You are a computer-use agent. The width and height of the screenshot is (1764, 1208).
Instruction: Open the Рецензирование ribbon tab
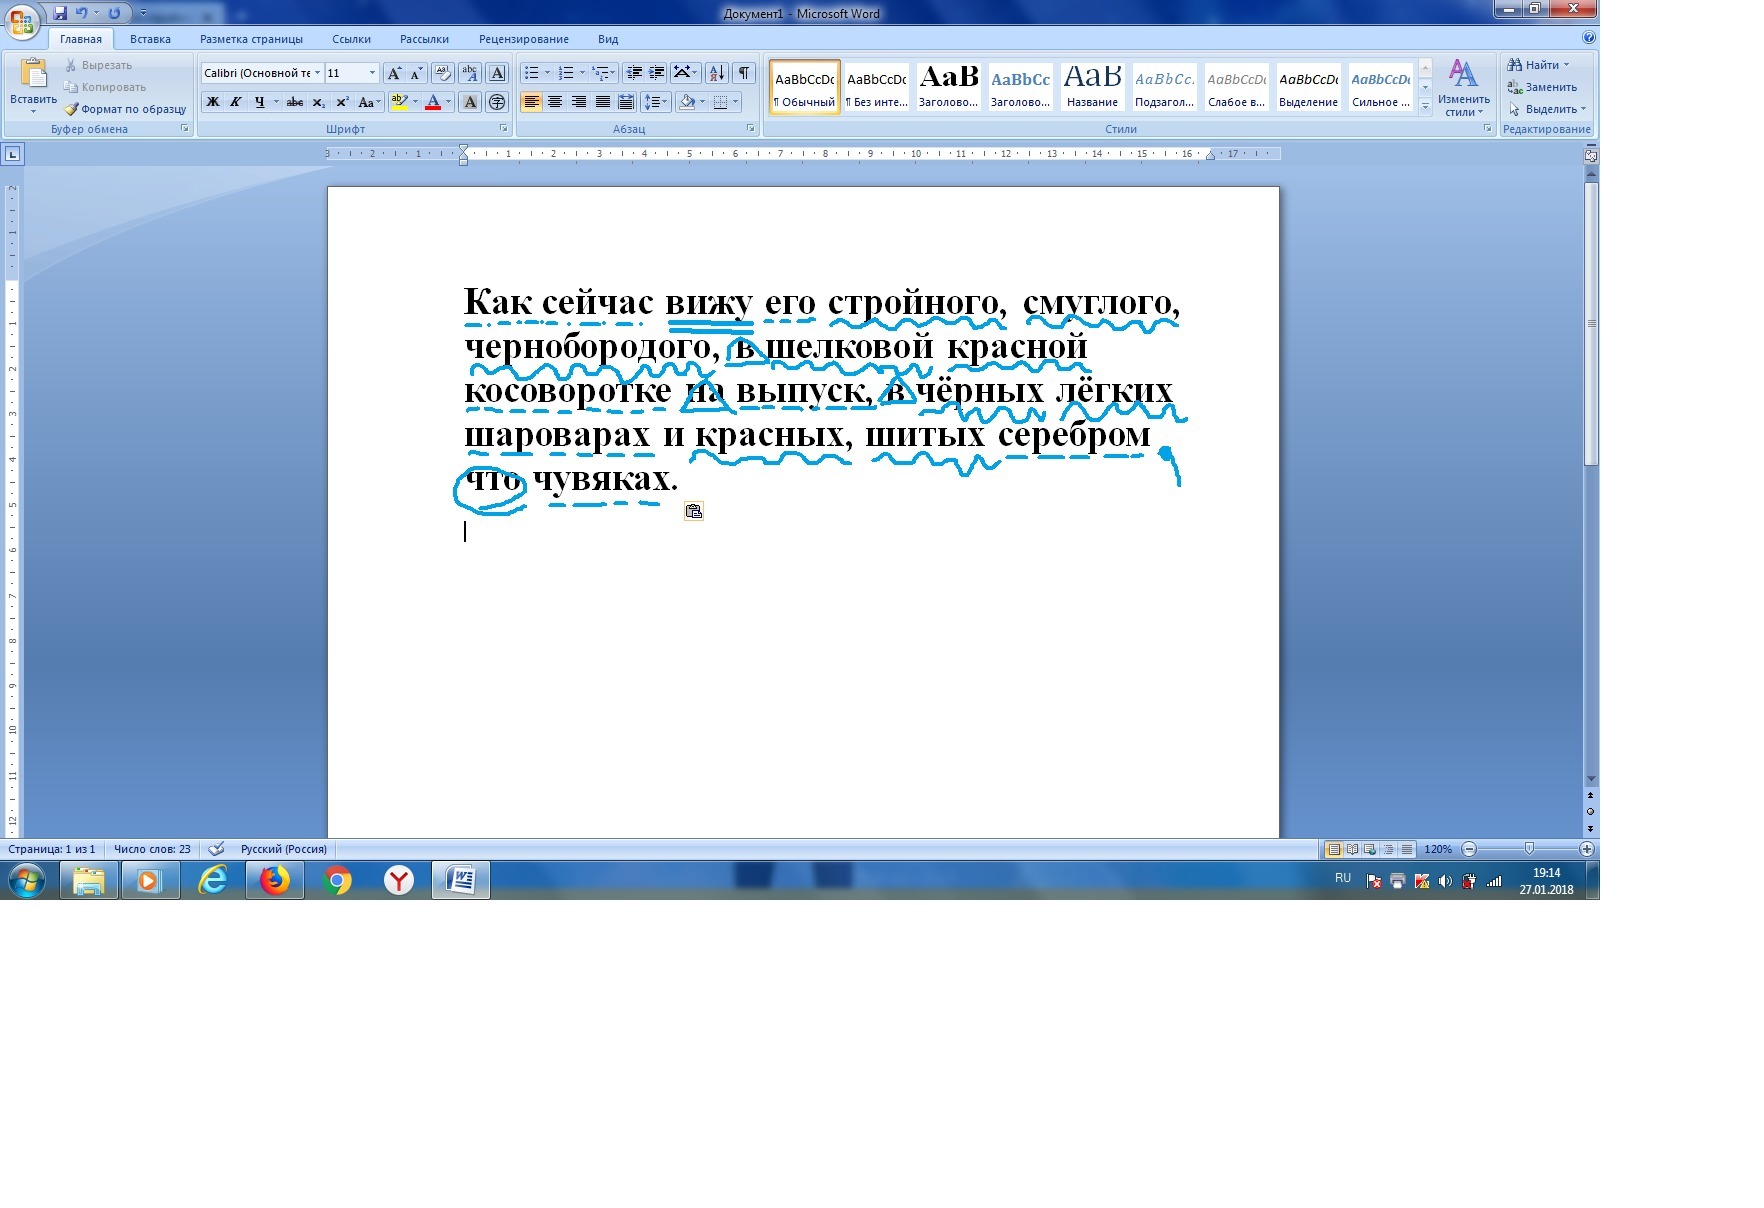(523, 39)
